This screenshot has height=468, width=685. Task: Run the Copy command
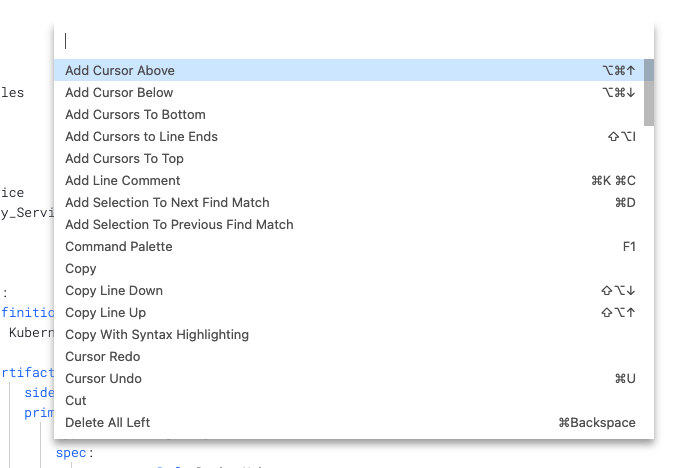pos(81,268)
